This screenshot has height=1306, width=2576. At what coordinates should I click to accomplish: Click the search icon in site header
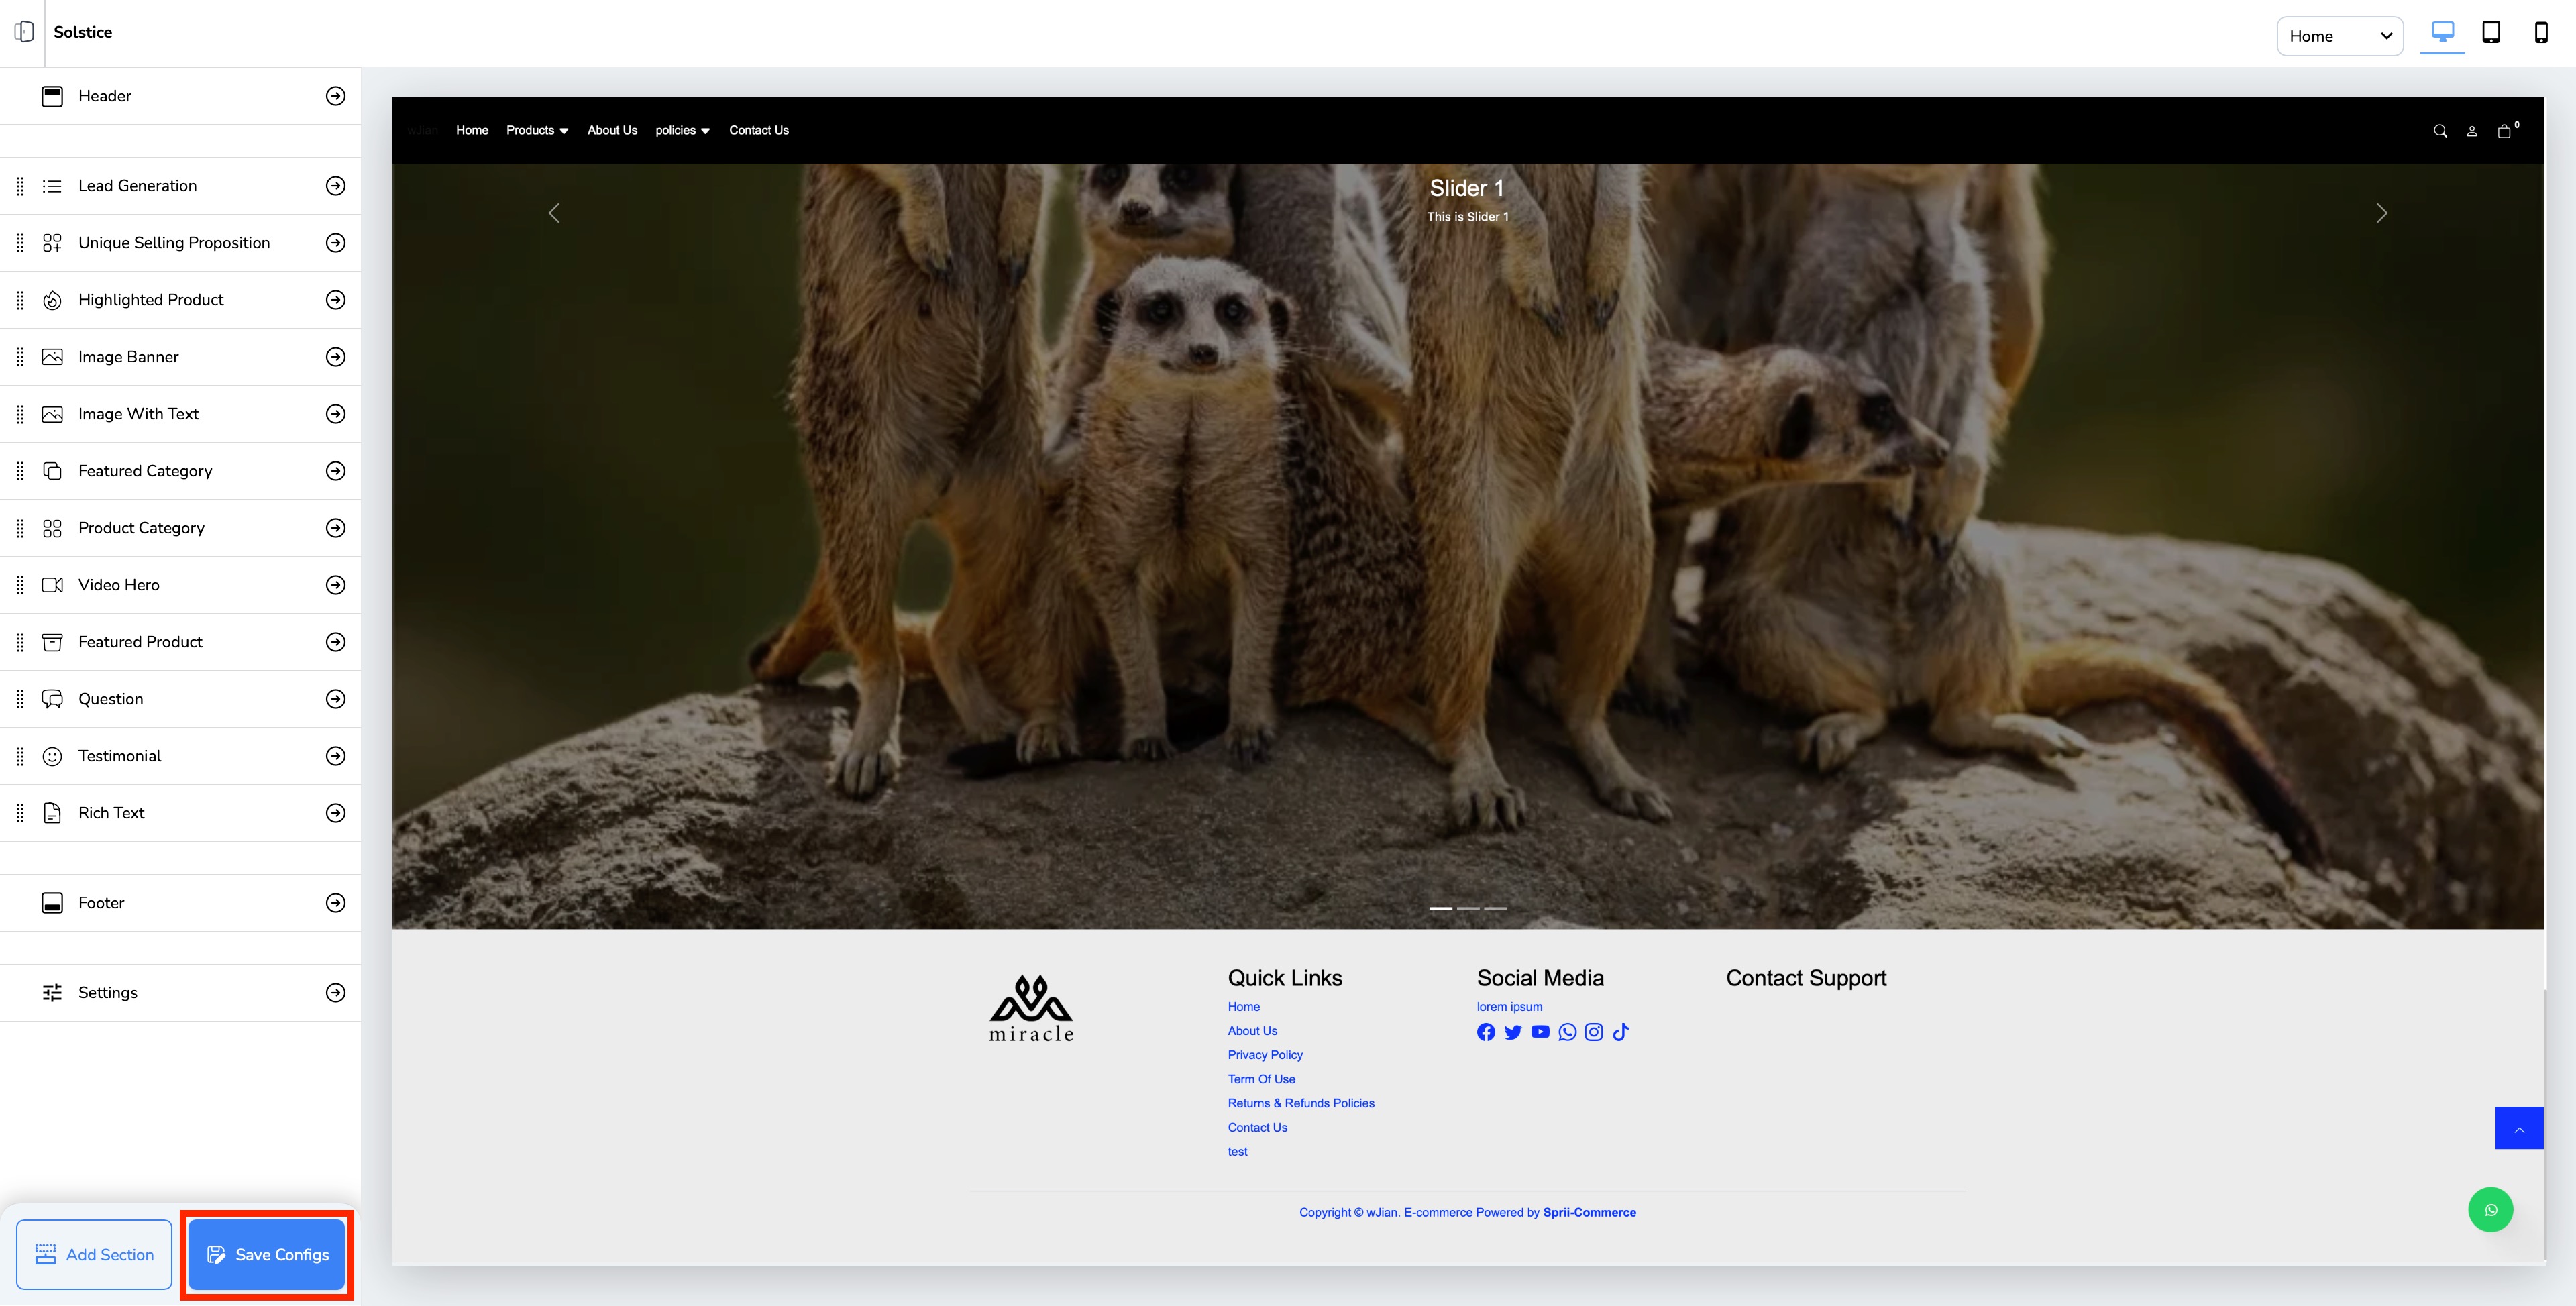[x=2440, y=131]
